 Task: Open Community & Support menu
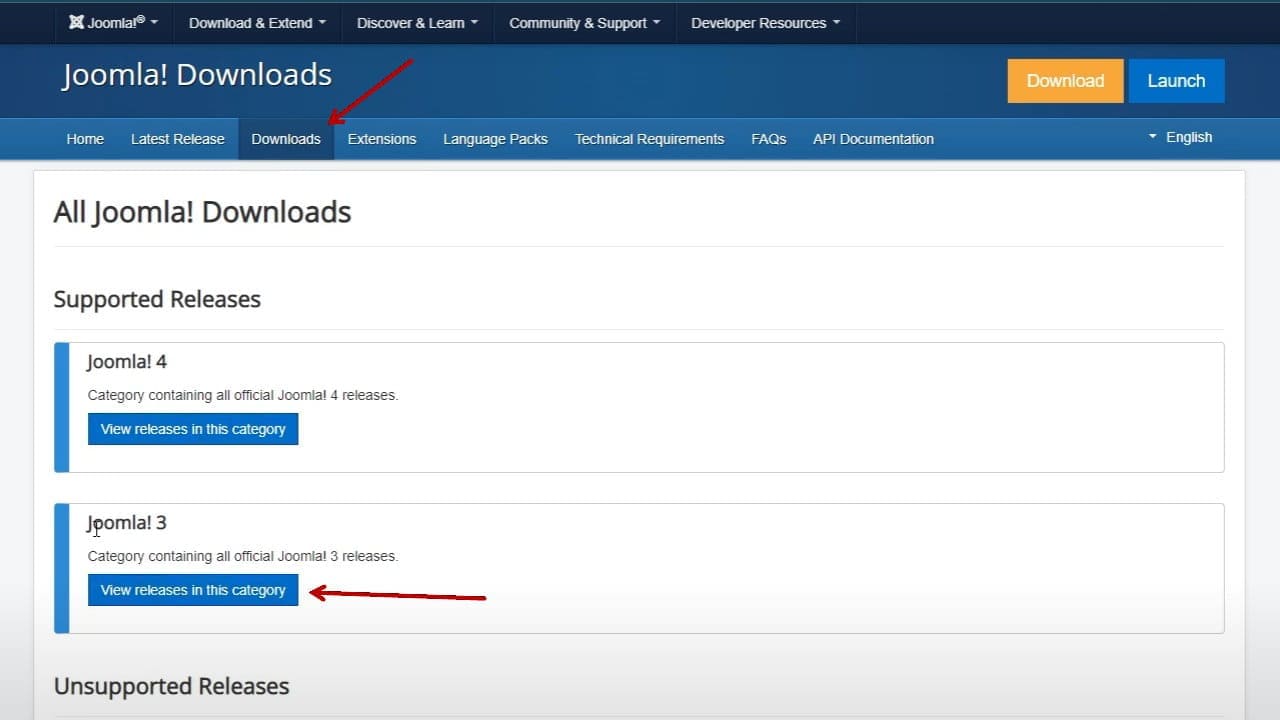[x=585, y=23]
